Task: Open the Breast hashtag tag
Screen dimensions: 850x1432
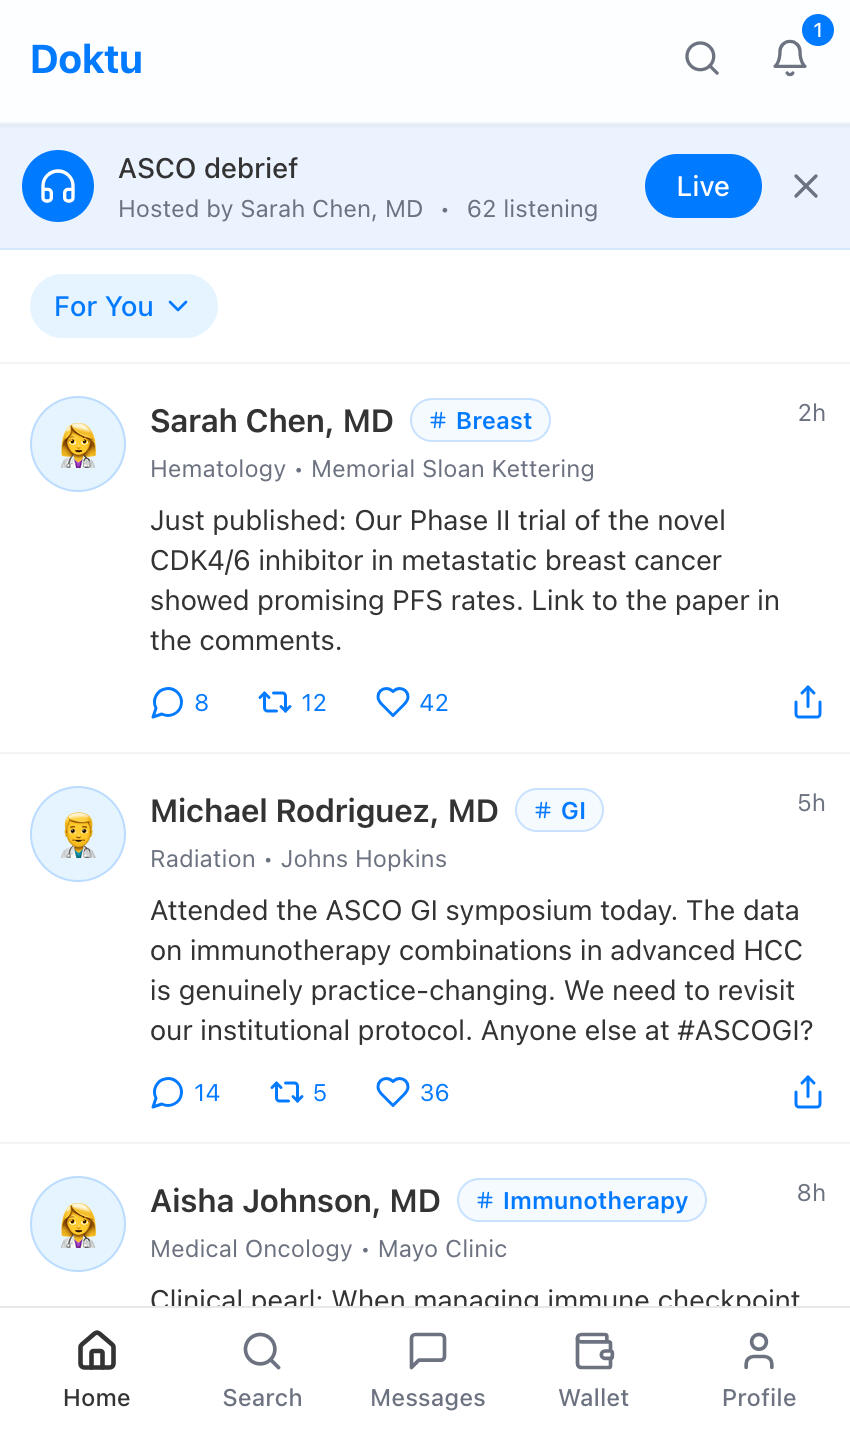Action: (x=480, y=421)
